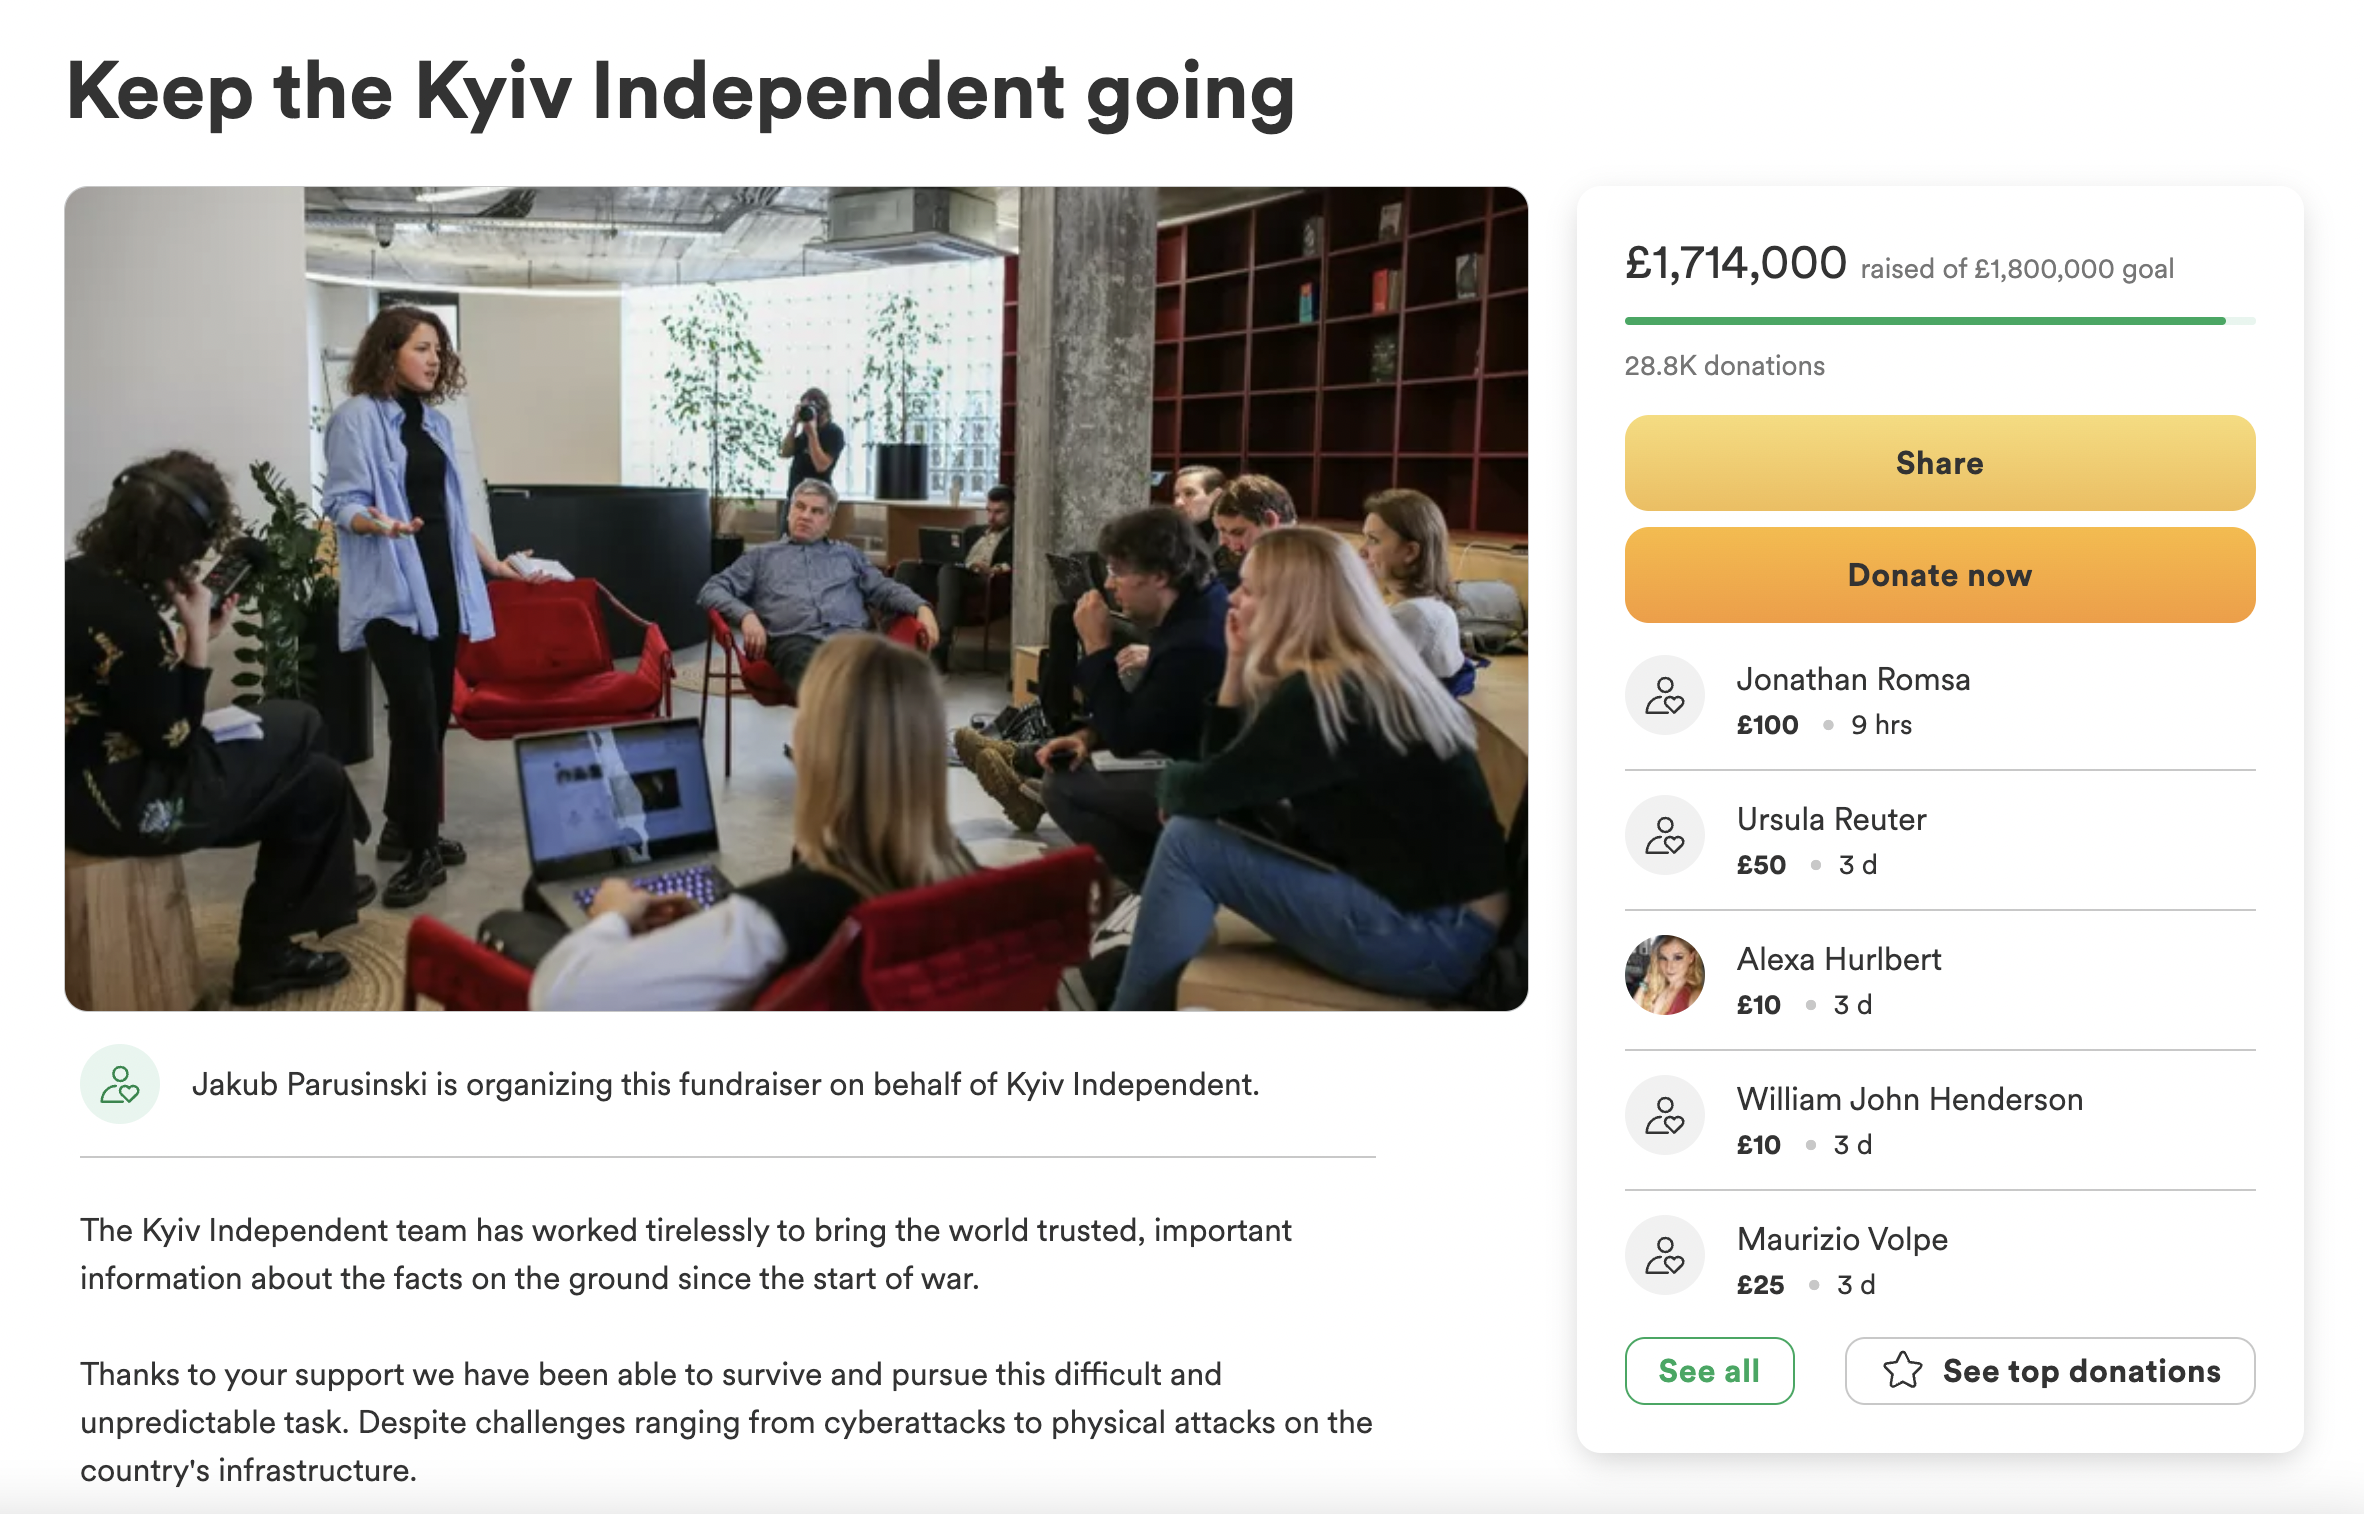
Task: Click the fundraiser title Keep the Kyiv Independent going
Action: point(680,92)
